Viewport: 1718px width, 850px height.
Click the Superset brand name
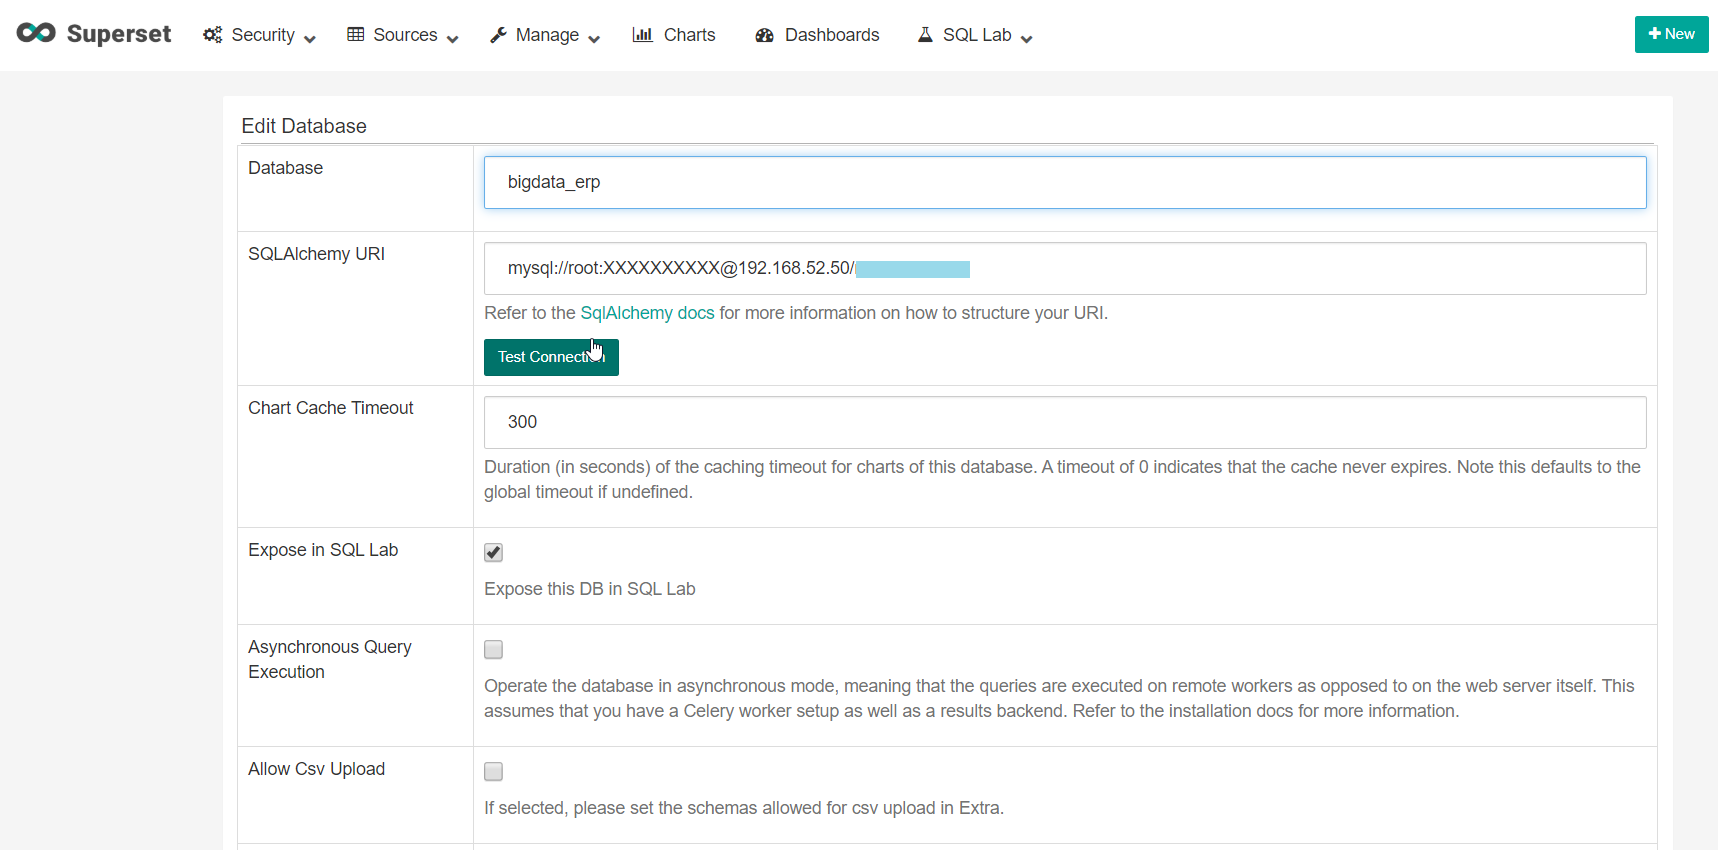[119, 34]
